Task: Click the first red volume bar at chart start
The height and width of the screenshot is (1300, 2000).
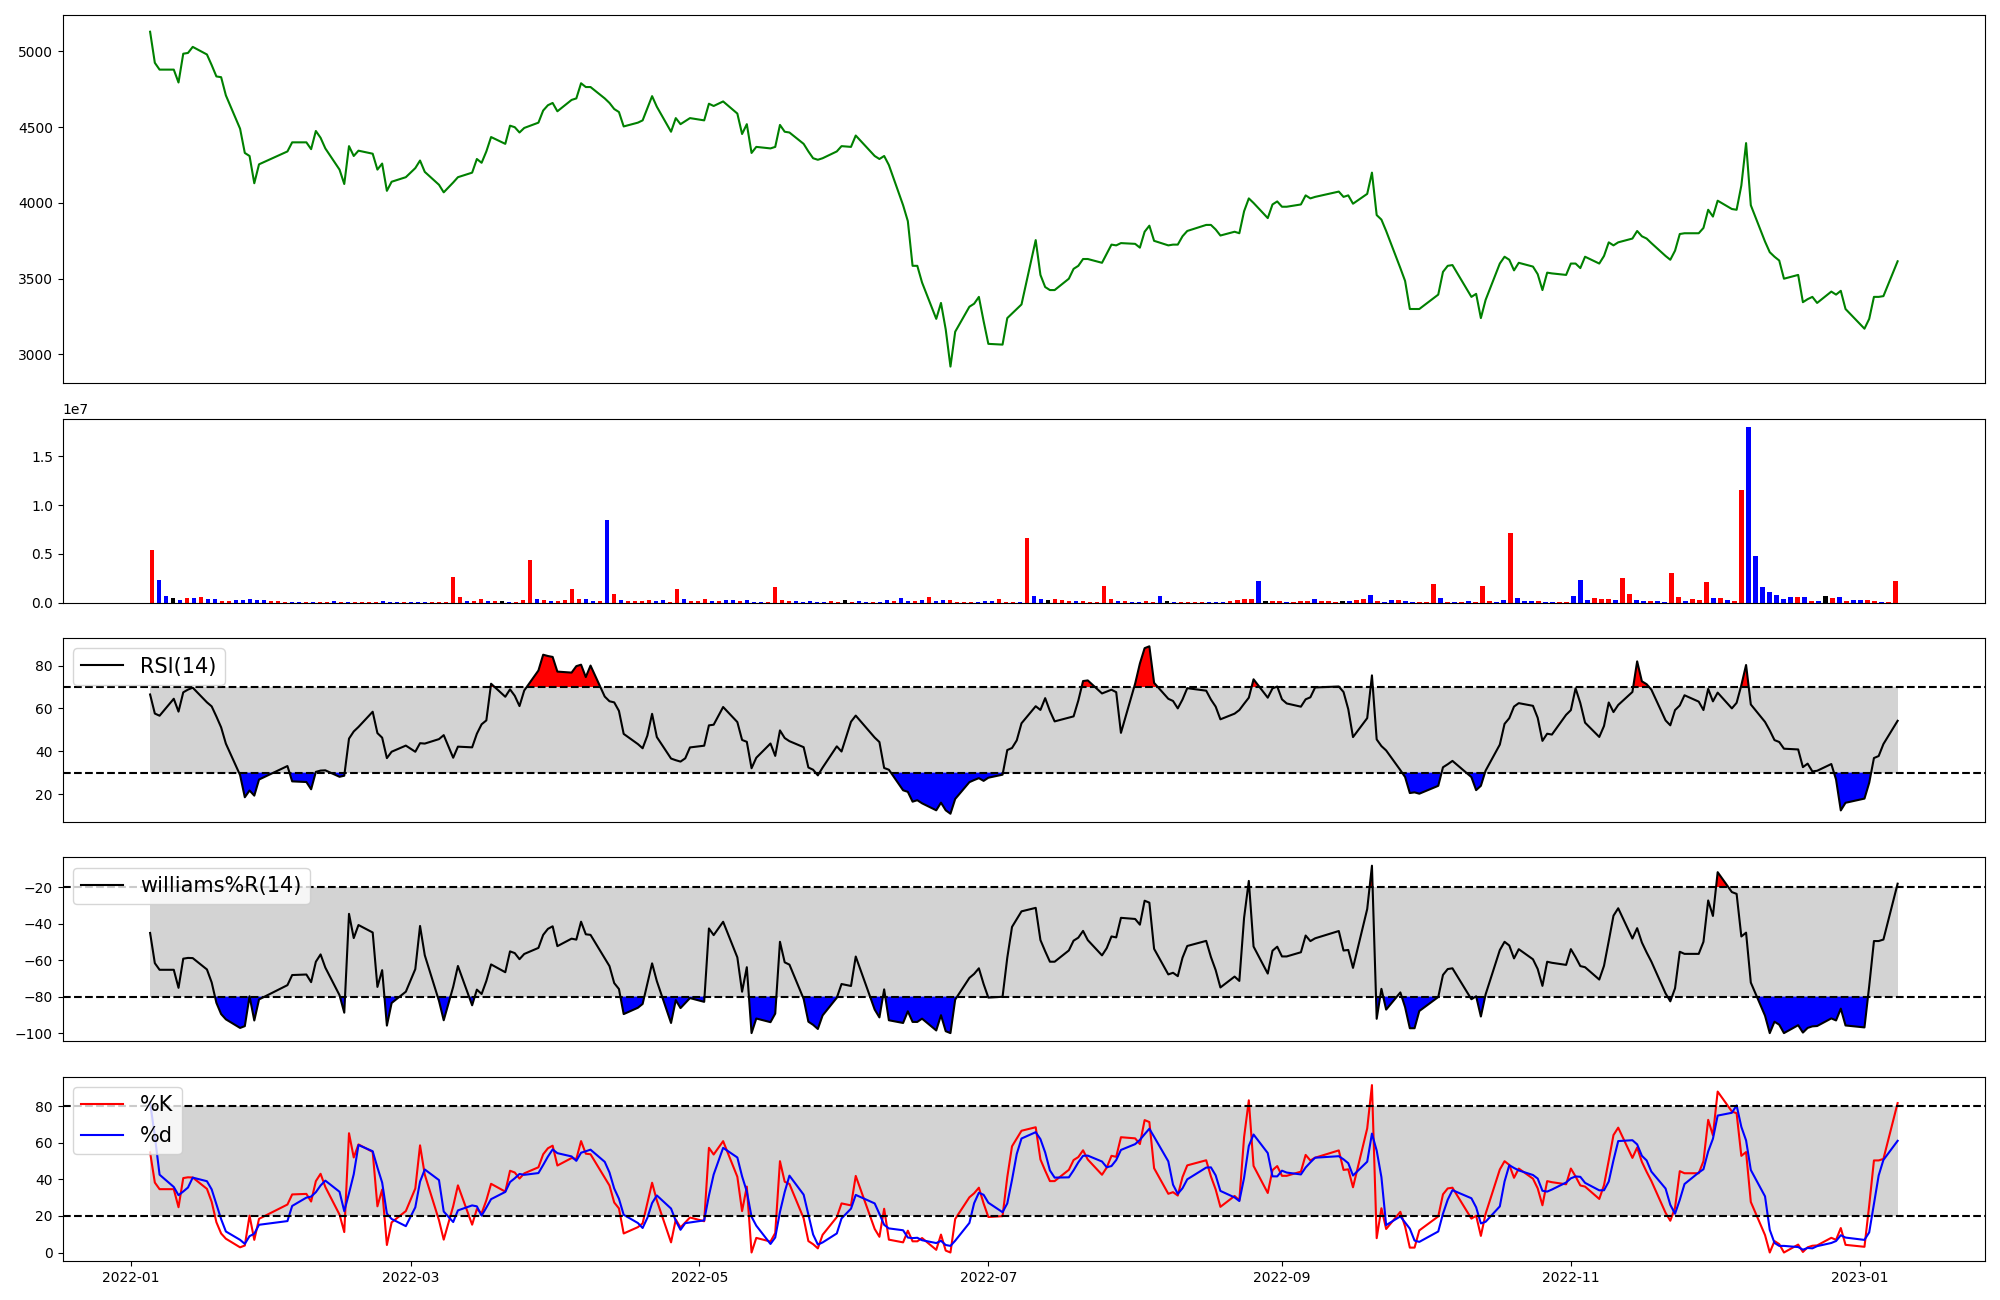Action: coord(152,576)
